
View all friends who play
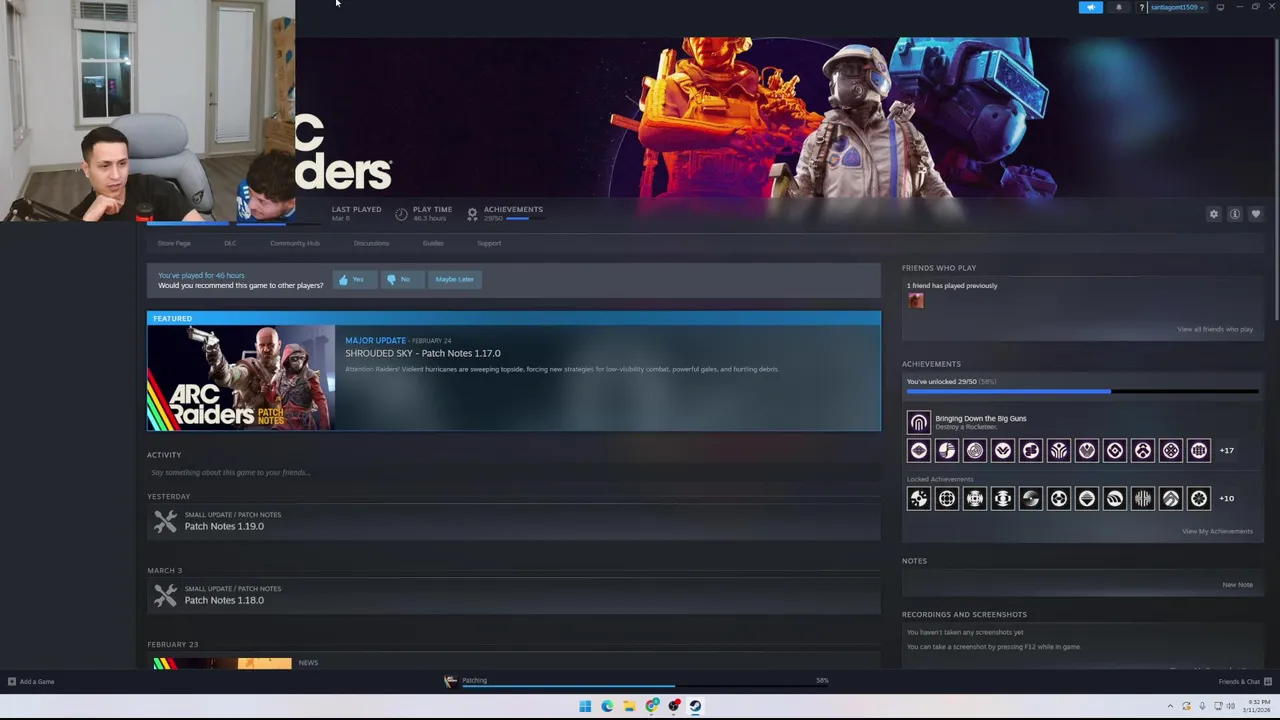coord(1215,329)
